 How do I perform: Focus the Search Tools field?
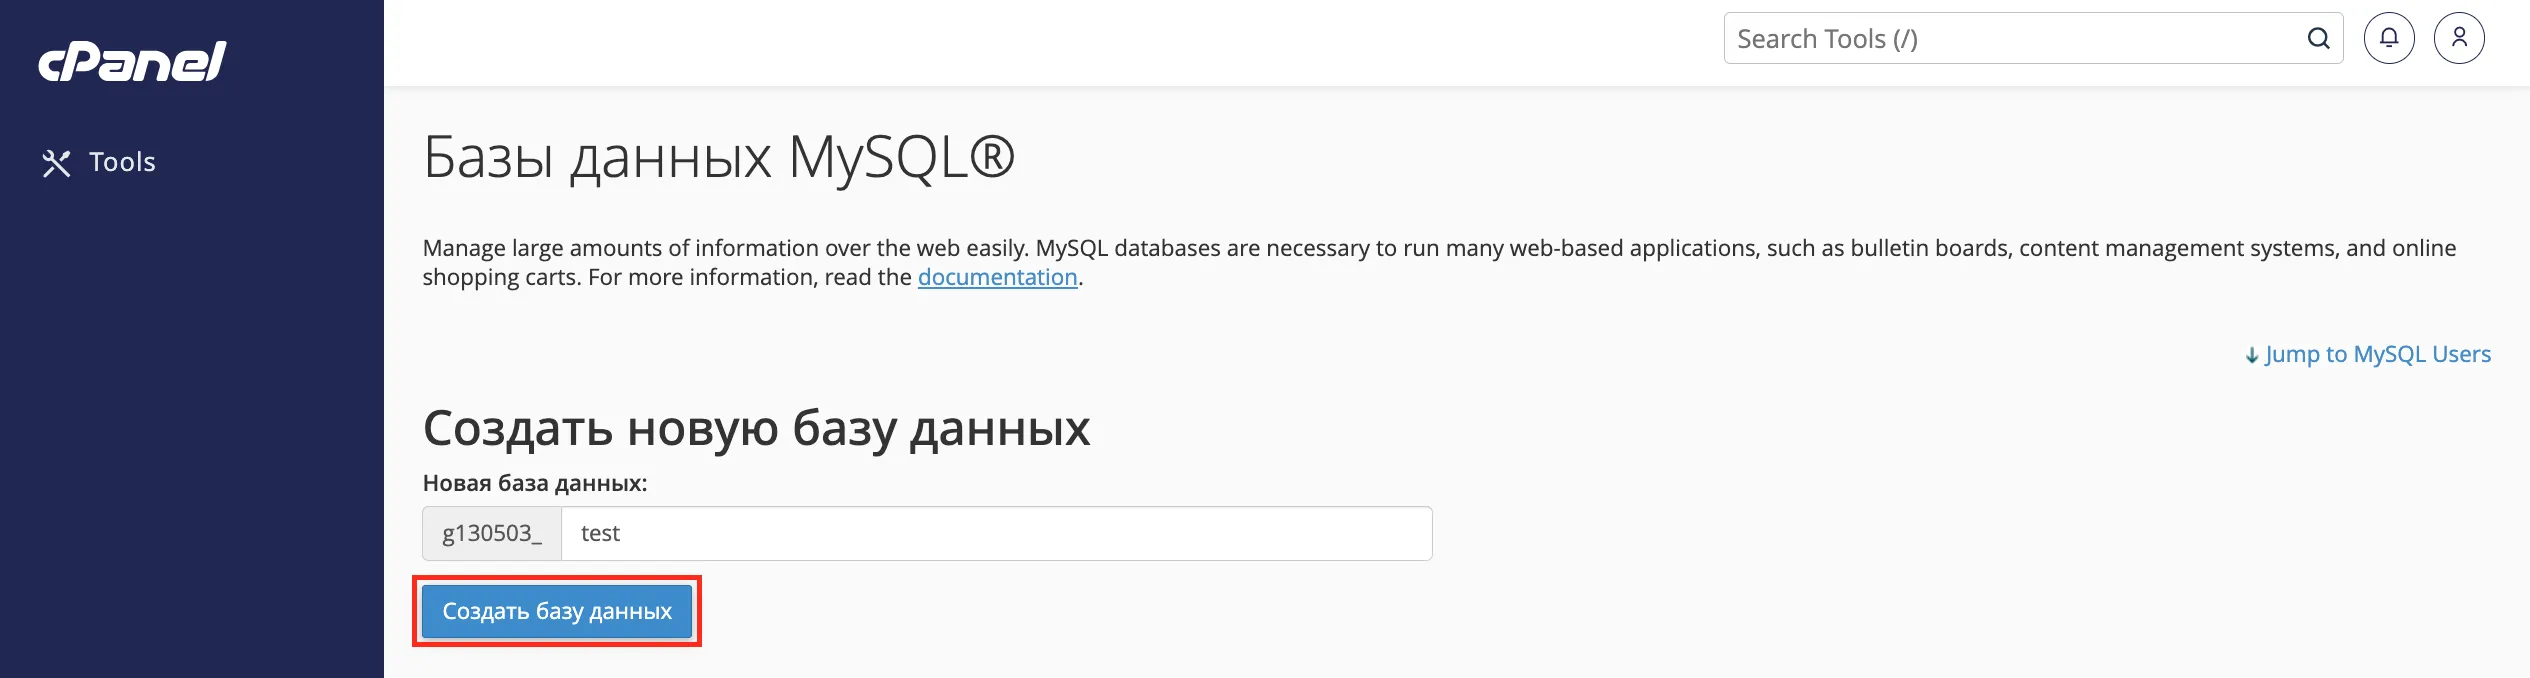(x=2010, y=39)
